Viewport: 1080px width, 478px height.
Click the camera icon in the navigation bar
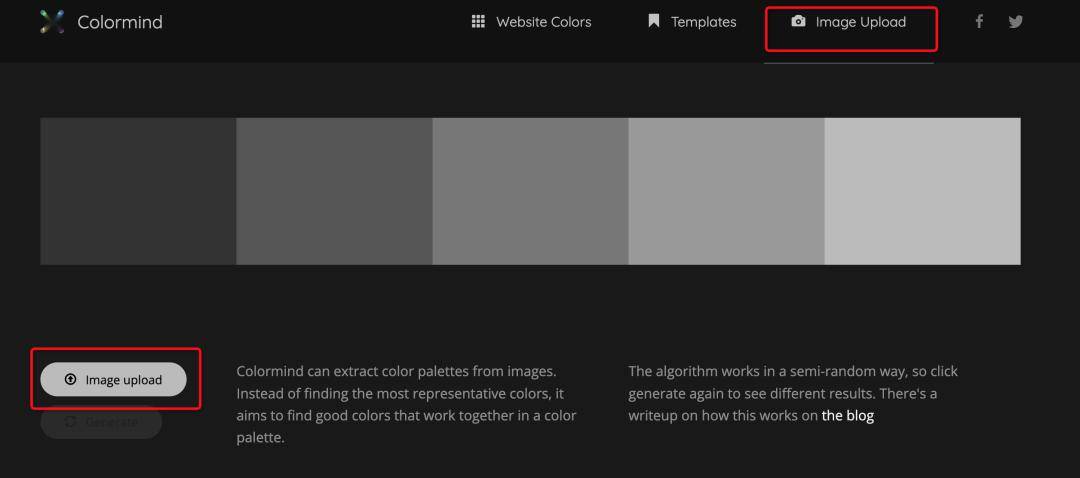798,21
